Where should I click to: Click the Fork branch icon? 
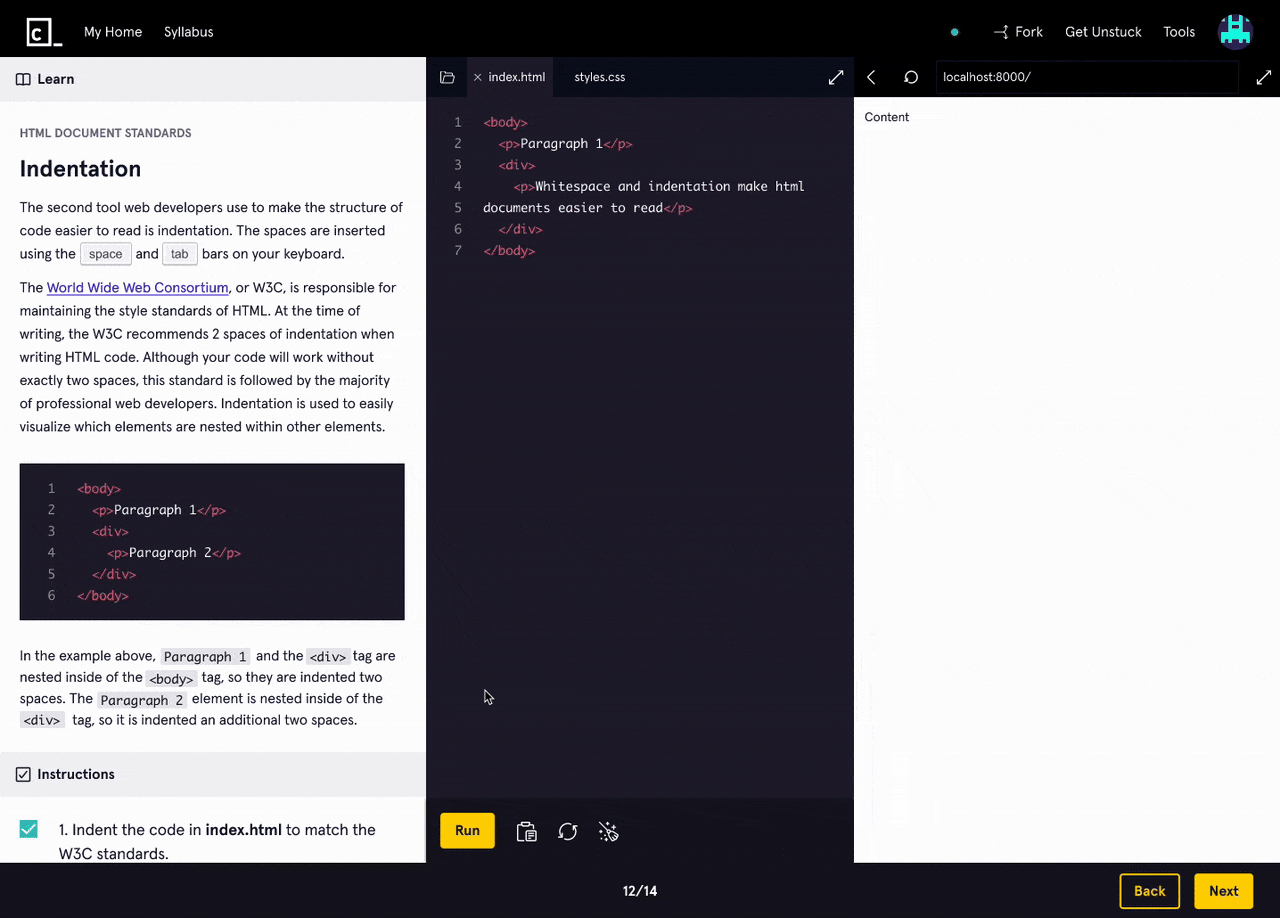tap(1000, 32)
